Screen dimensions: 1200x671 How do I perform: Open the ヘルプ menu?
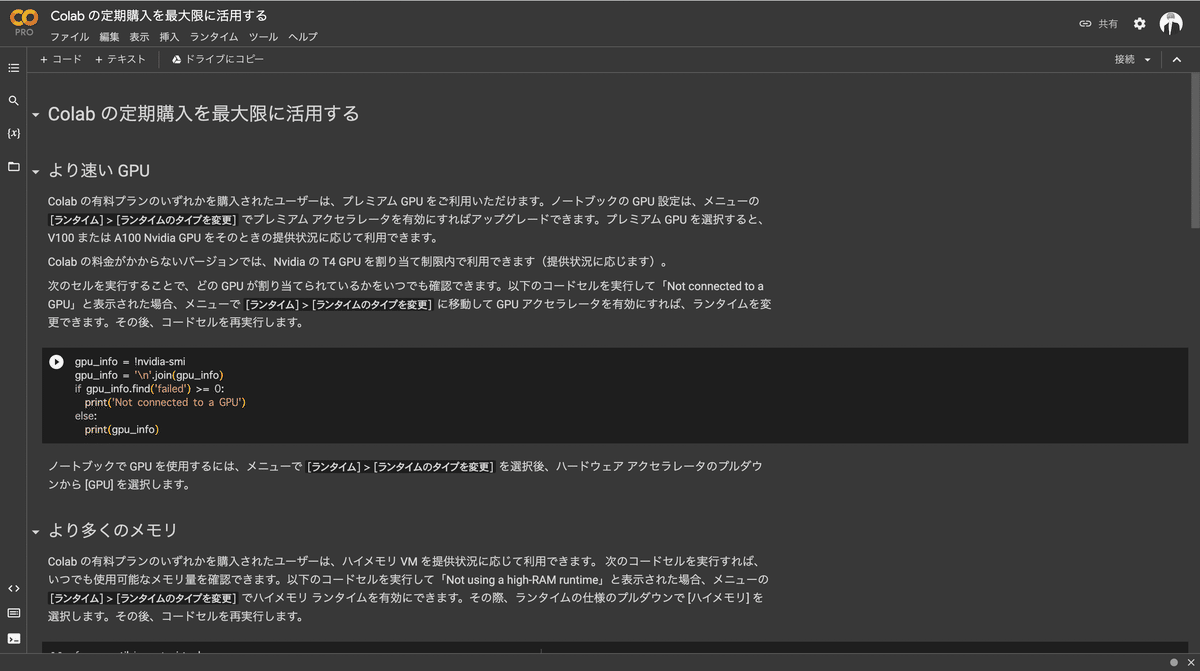[x=303, y=37]
